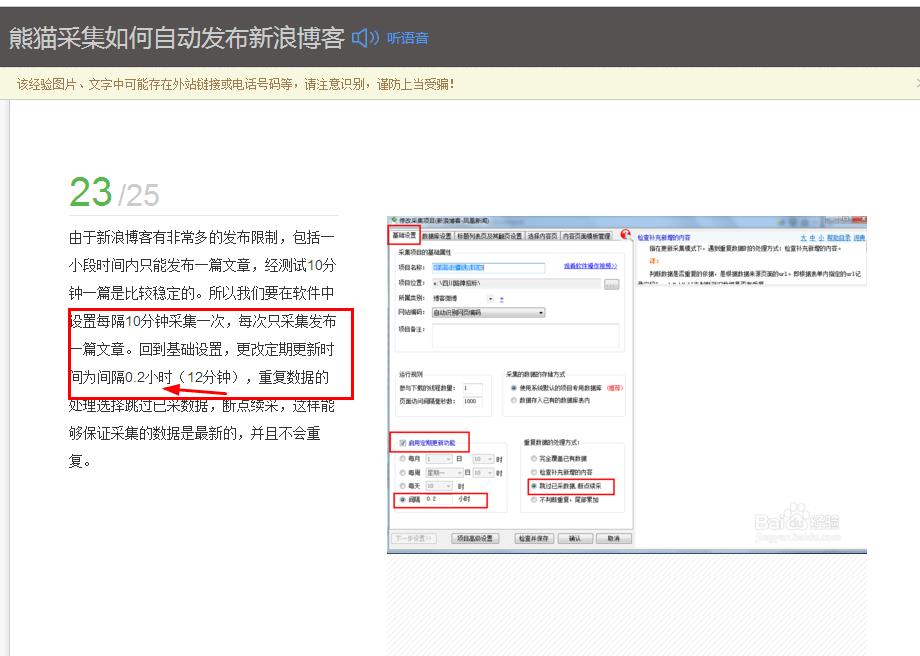Select 使用系统默认的项目专用数据库 radio option
The height and width of the screenshot is (656, 920).
(x=514, y=388)
